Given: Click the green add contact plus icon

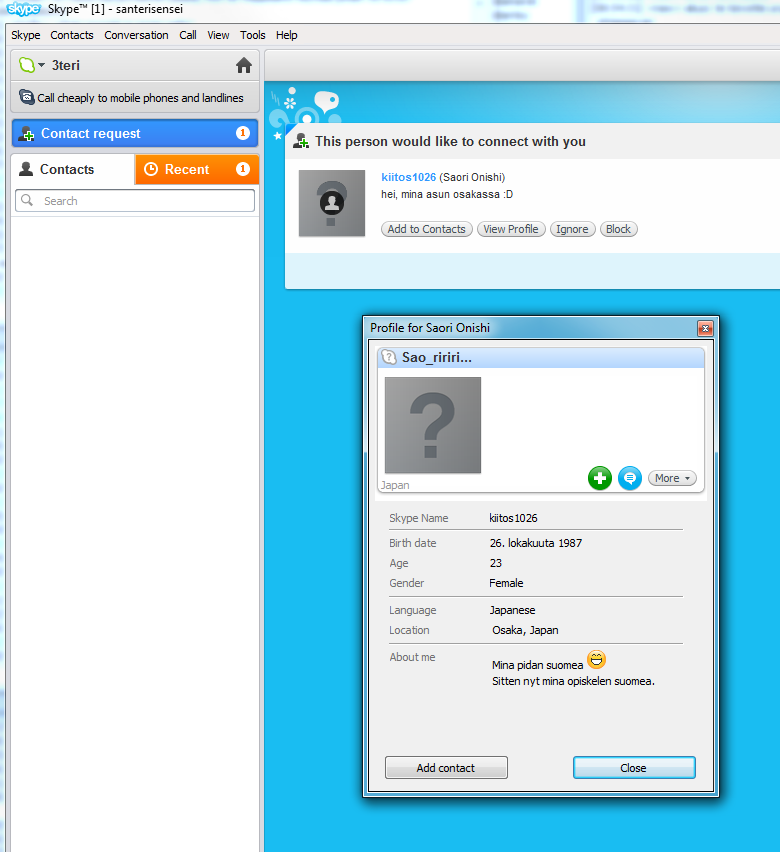Looking at the screenshot, I should 599,478.
